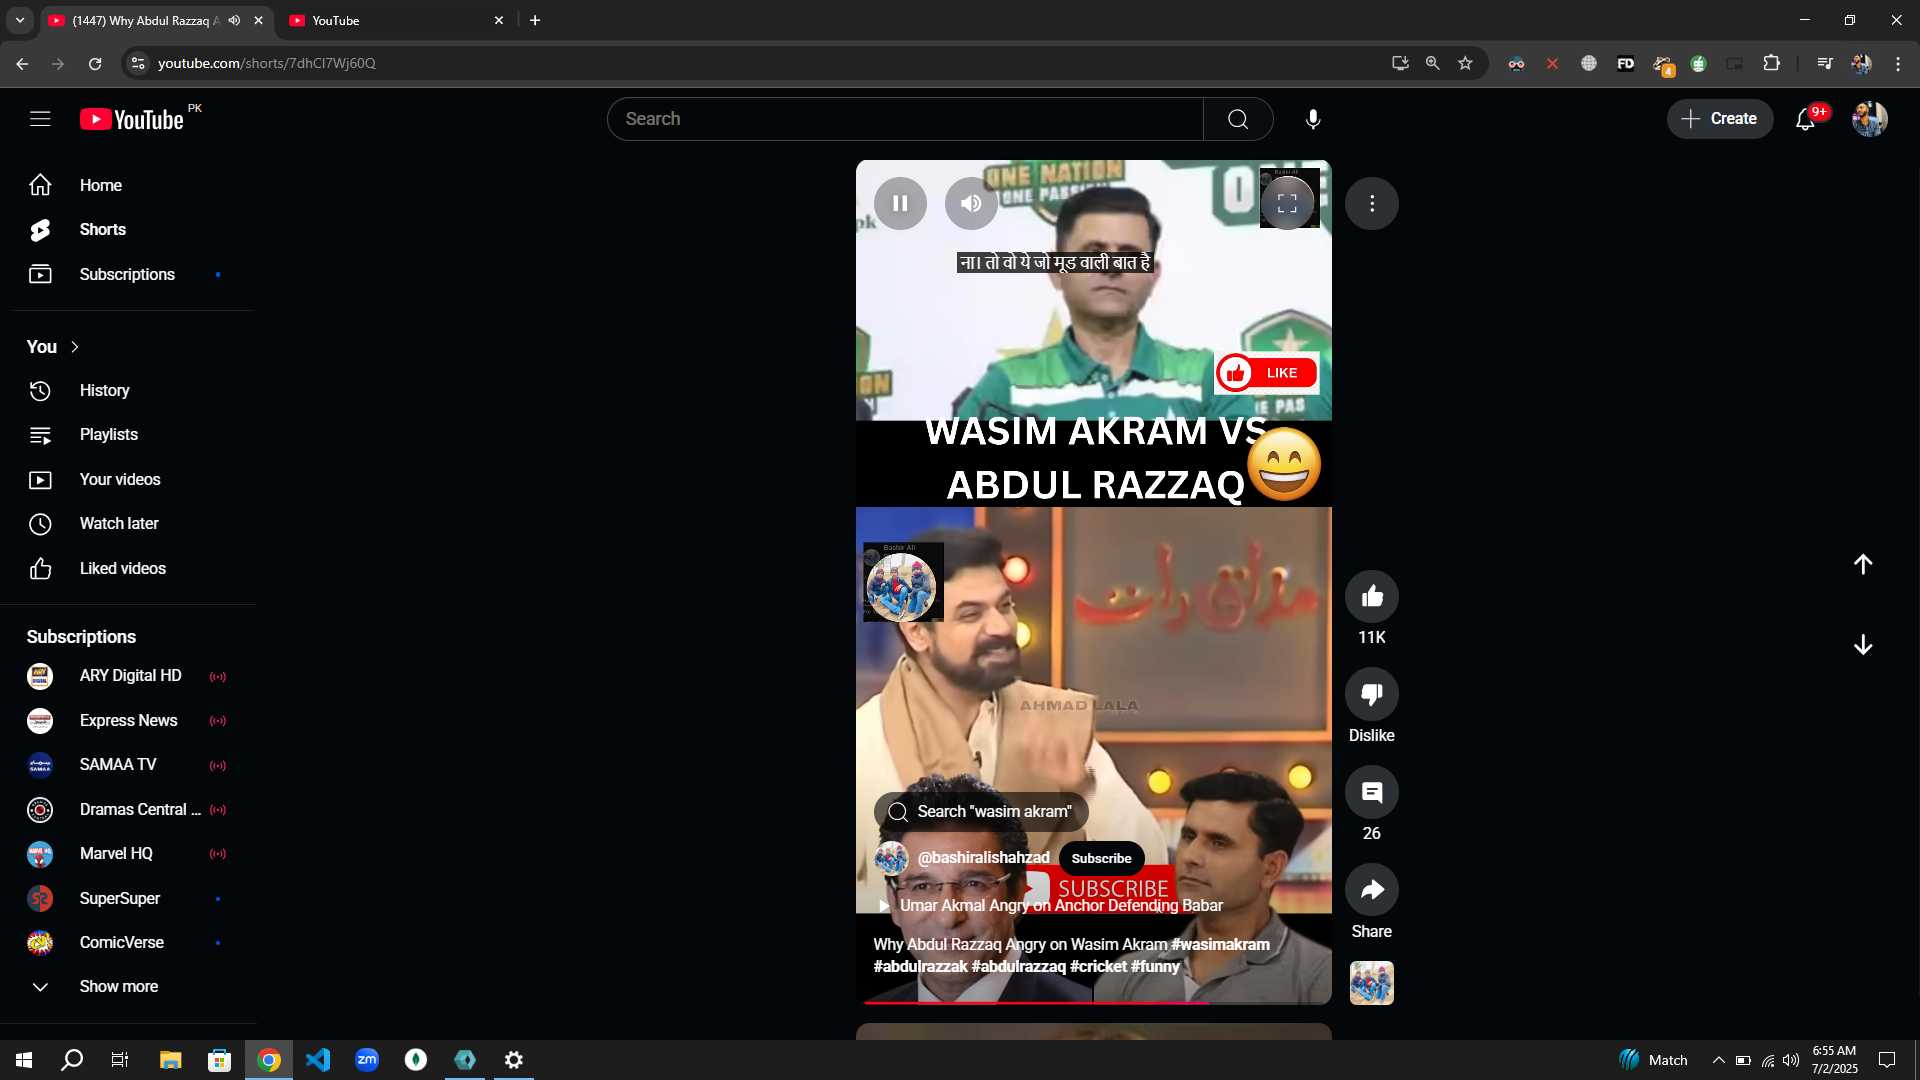Click the #cricket hashtag

tap(1098, 966)
